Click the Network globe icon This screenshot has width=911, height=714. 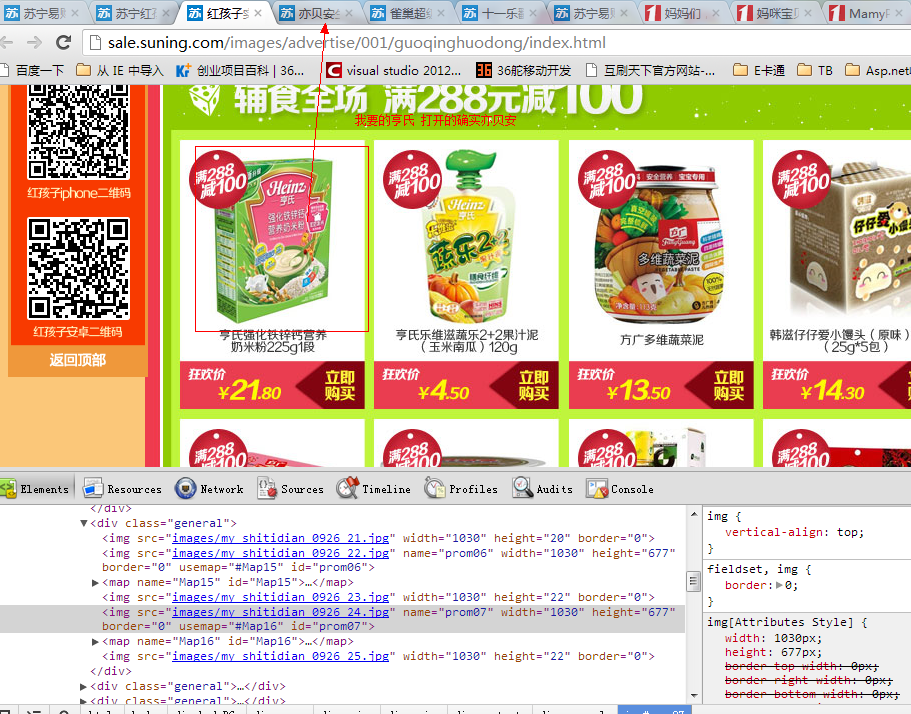point(185,489)
